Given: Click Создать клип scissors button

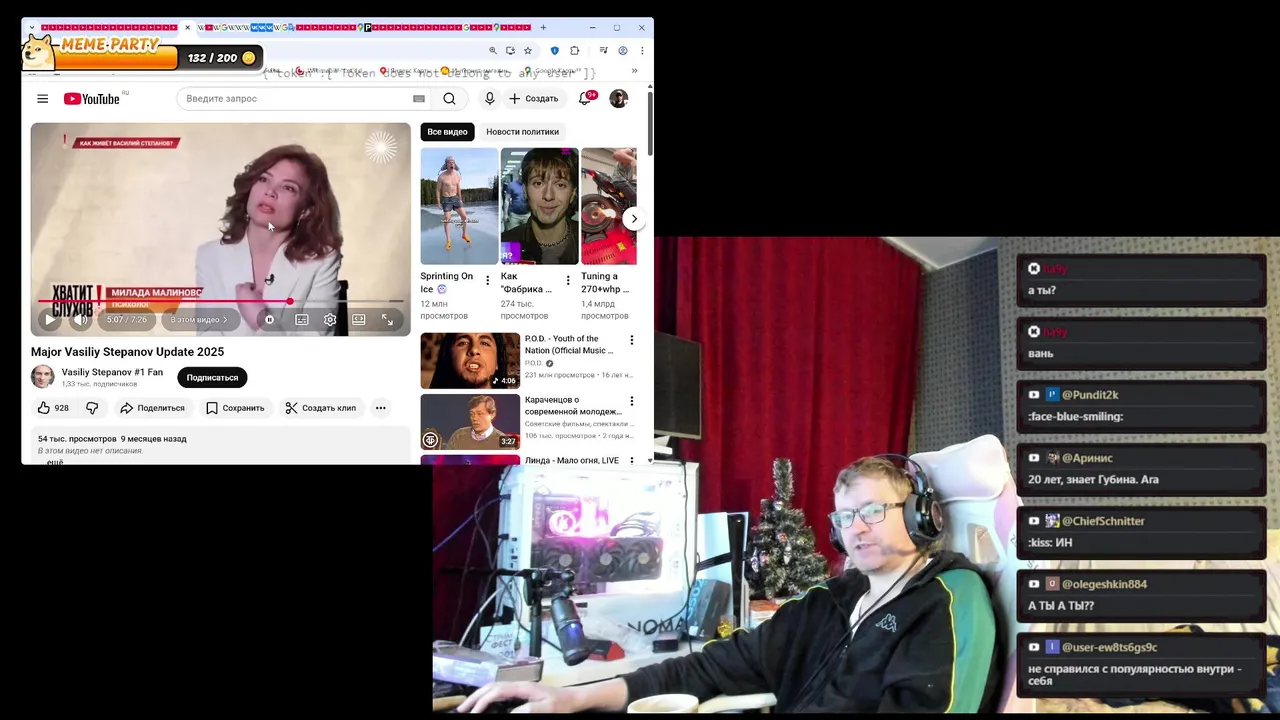Looking at the screenshot, I should pyautogui.click(x=320, y=408).
